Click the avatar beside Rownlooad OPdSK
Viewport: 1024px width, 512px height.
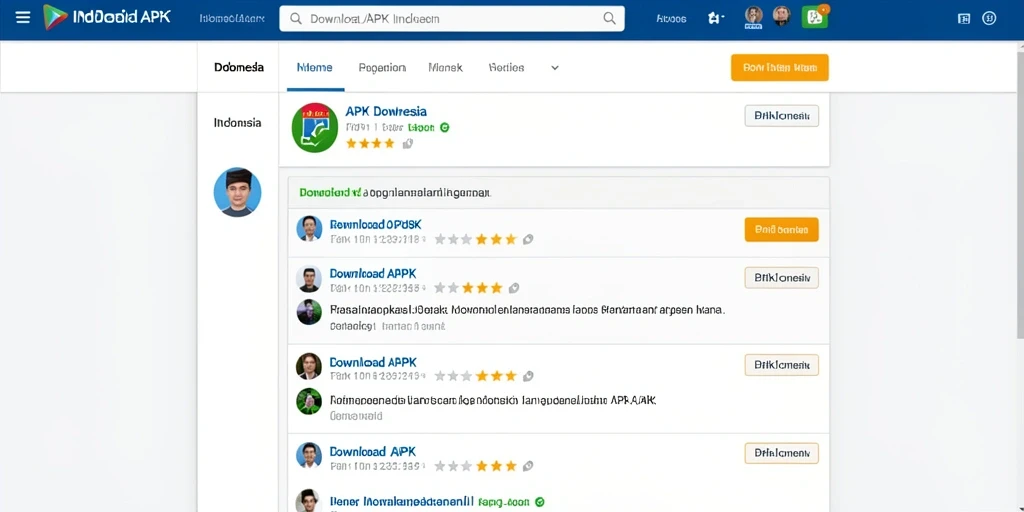[309, 229]
